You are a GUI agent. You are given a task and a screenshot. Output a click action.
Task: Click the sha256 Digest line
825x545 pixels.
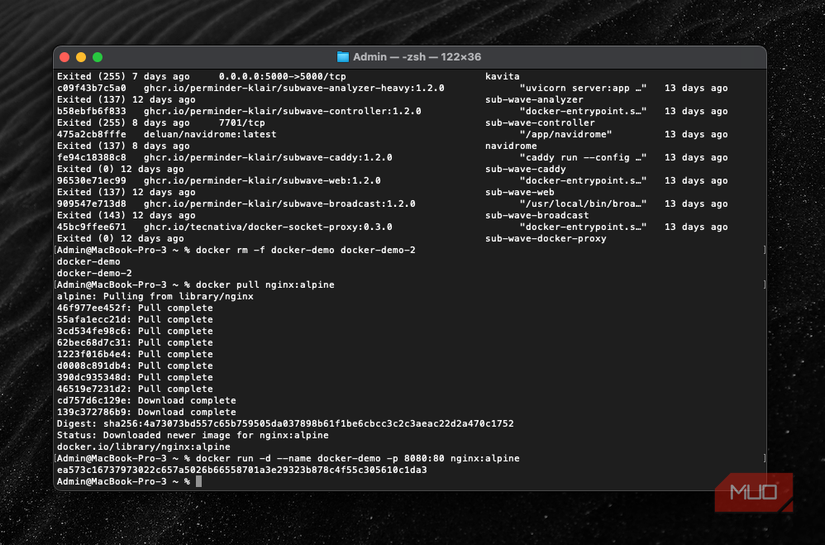coord(285,423)
